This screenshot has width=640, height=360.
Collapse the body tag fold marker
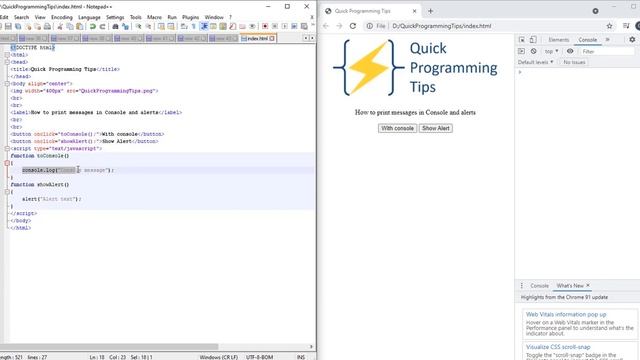pyautogui.click(x=7, y=84)
